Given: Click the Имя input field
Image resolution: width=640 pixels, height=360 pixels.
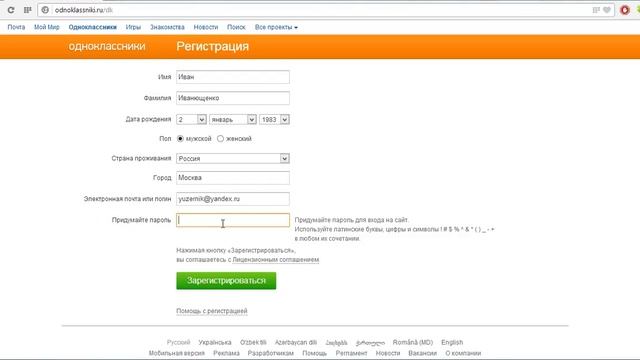Looking at the screenshot, I should point(233,77).
